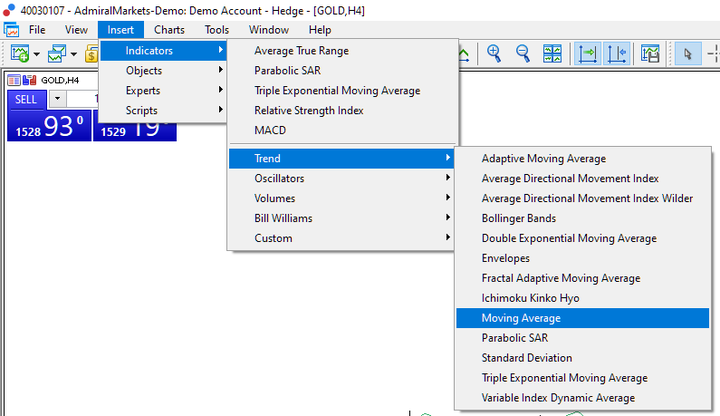The width and height of the screenshot is (720, 416).
Task: Open the File menu
Action: 37,30
